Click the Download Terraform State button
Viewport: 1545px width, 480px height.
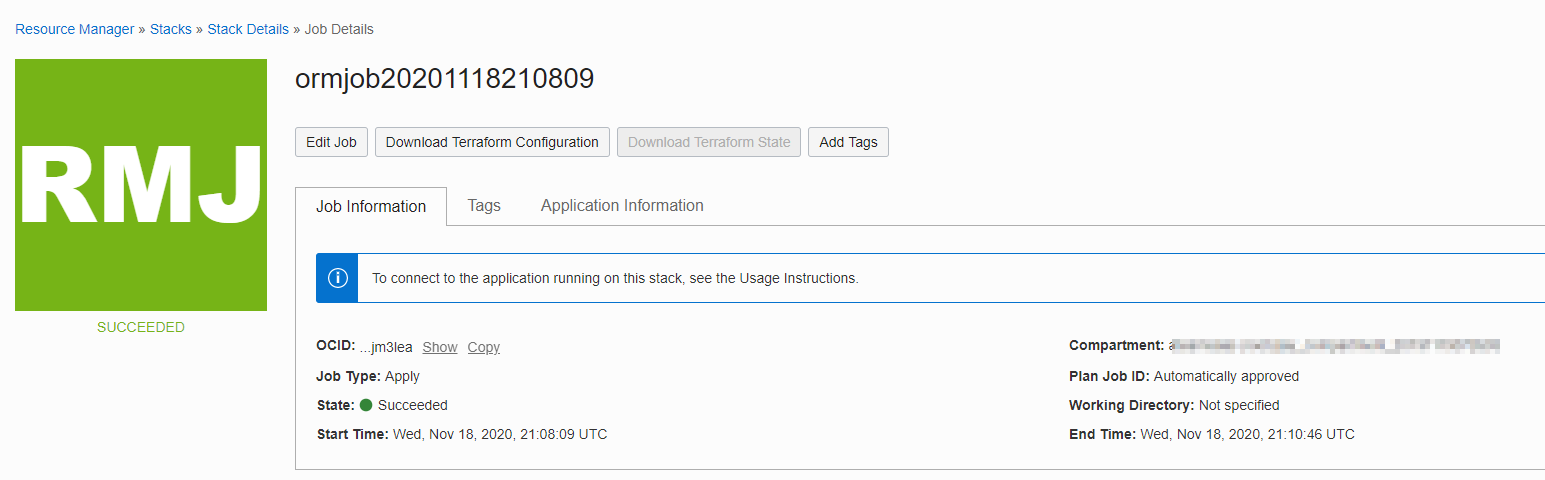tap(709, 142)
